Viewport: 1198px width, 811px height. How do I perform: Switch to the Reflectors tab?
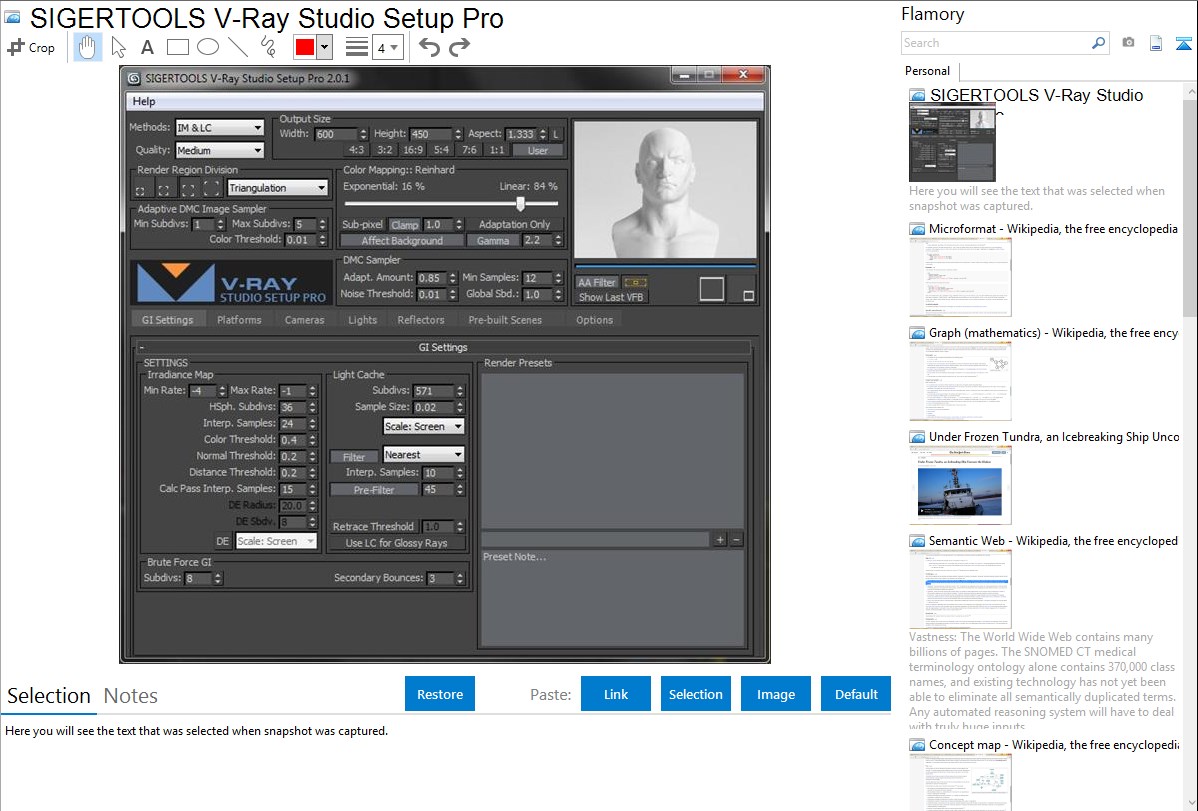click(421, 320)
